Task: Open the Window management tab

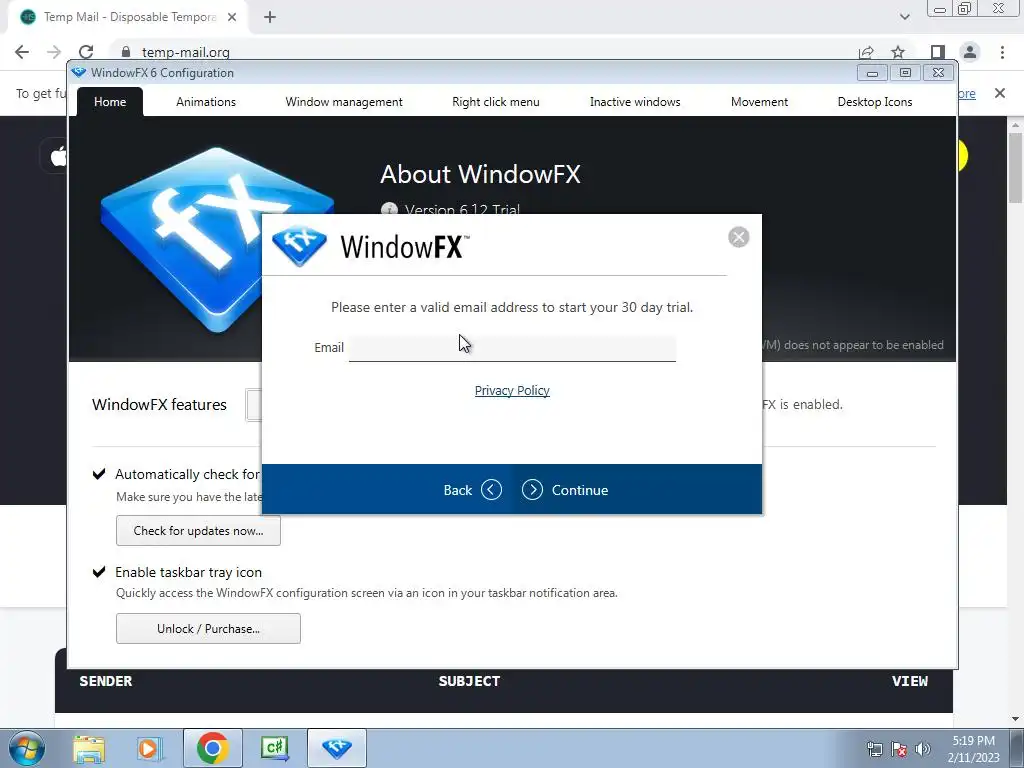Action: (344, 102)
